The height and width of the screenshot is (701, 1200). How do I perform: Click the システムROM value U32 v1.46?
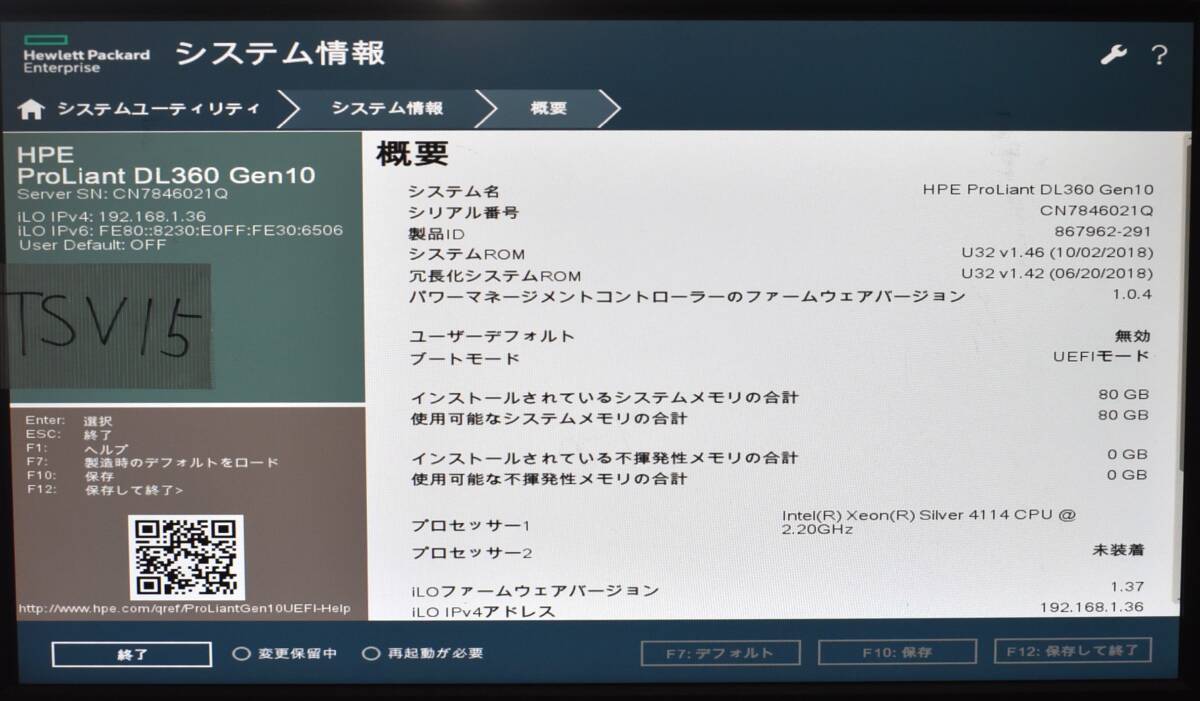[1057, 253]
